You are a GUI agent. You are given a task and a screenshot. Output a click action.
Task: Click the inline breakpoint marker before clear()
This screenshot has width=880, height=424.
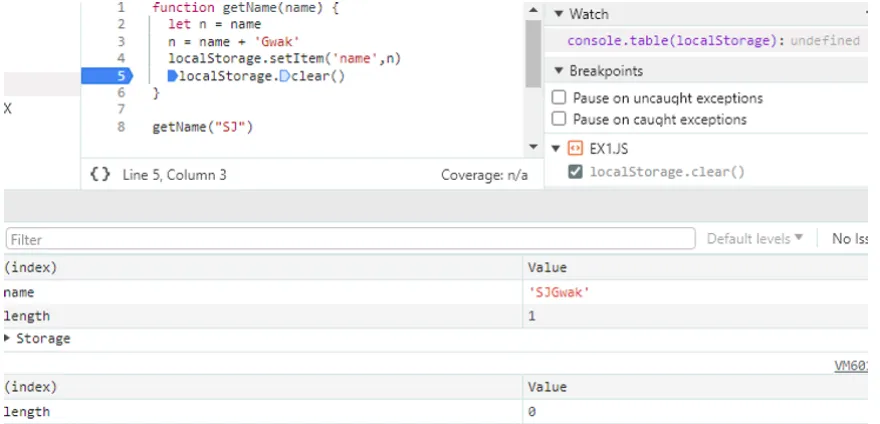[x=285, y=76]
